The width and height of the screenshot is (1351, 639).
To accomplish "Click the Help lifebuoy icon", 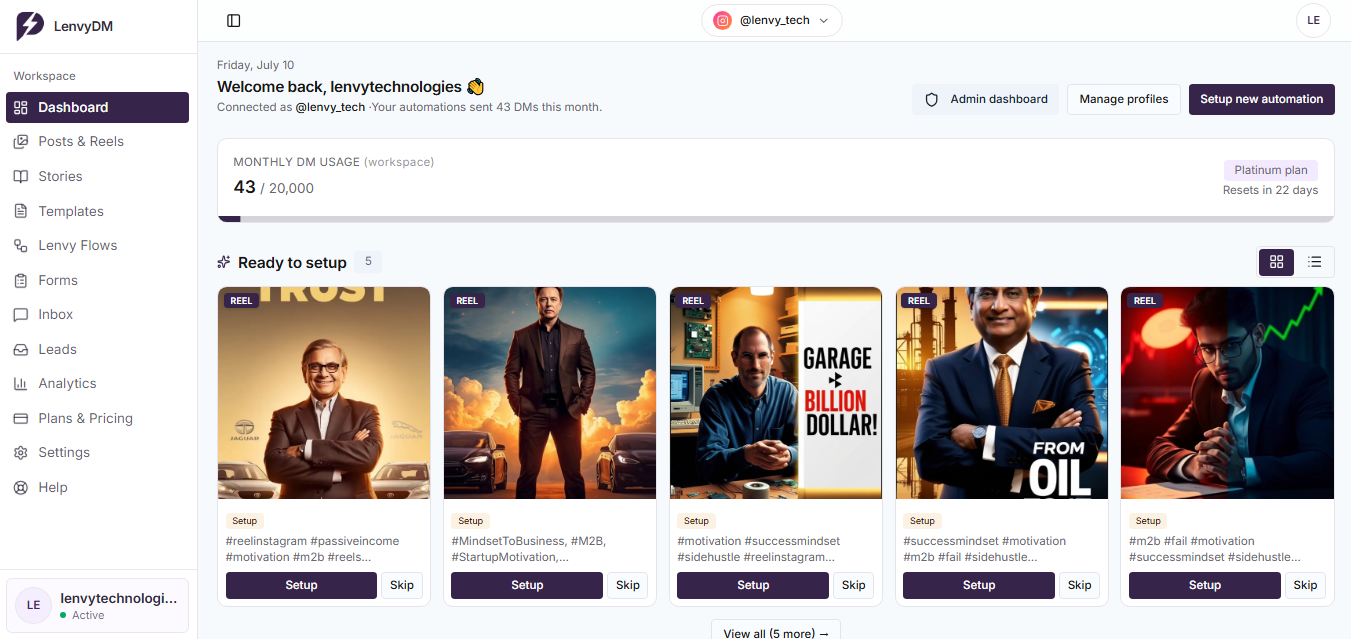I will [21, 487].
